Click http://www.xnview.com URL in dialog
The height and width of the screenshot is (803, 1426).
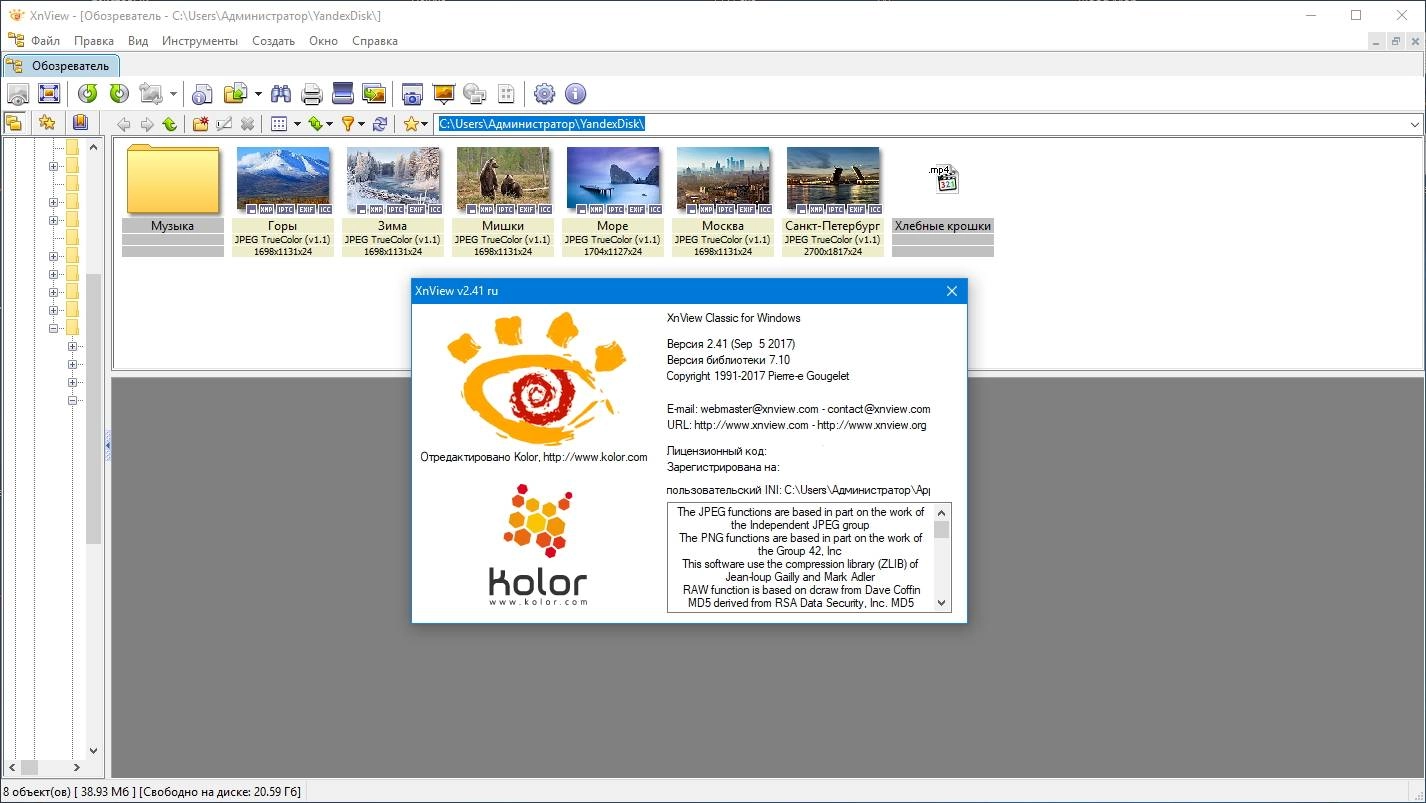coord(751,425)
